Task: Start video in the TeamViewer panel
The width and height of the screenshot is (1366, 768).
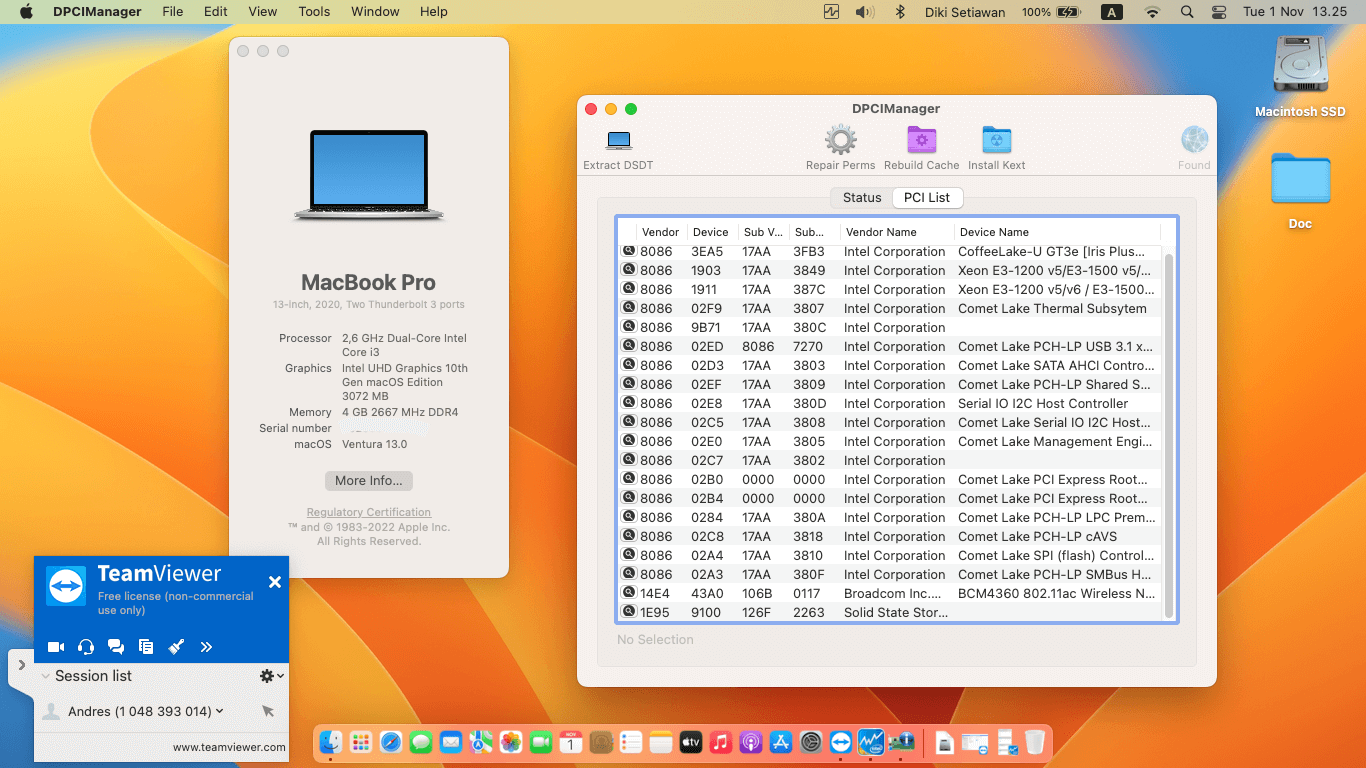Action: click(x=56, y=647)
